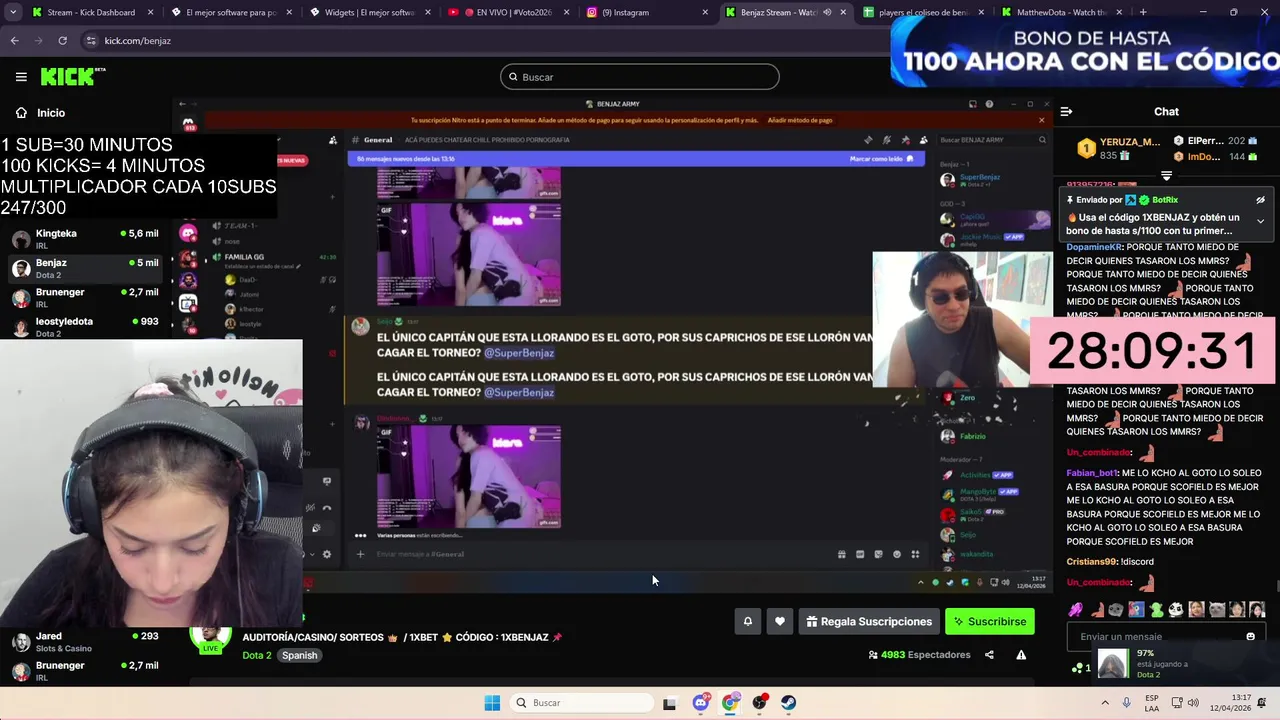
Task: Hide the pinned BotRix message
Action: coord(1260,200)
